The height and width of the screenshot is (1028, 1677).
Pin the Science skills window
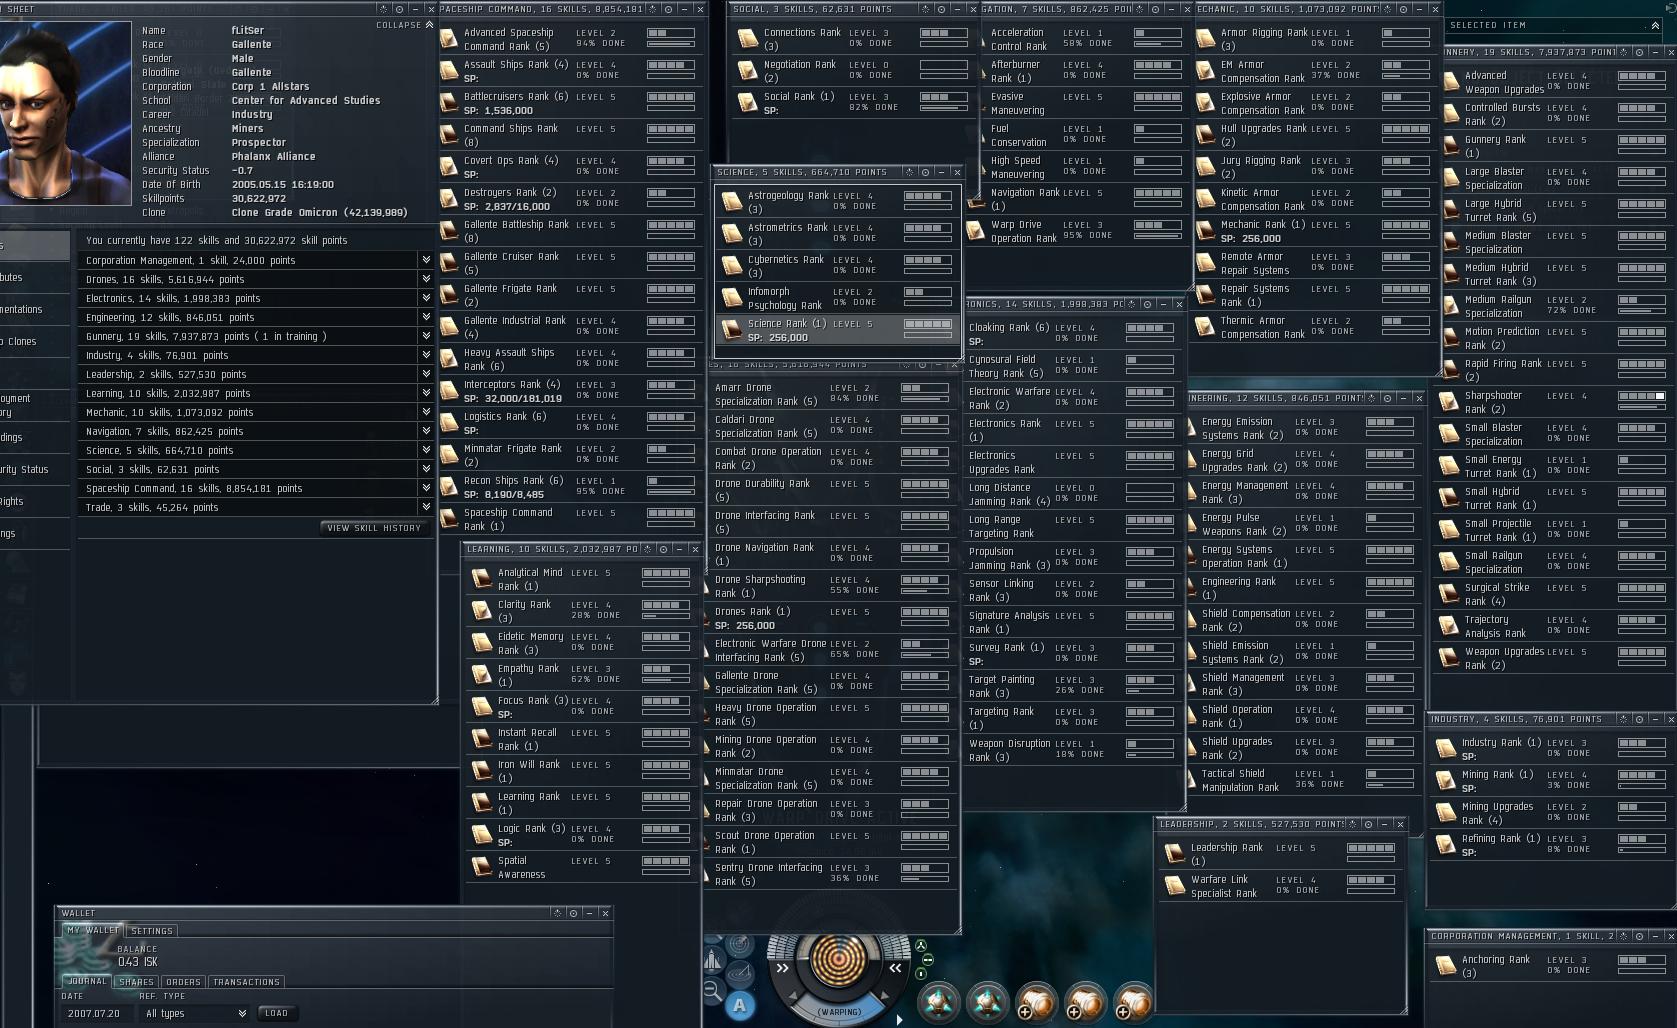925,172
